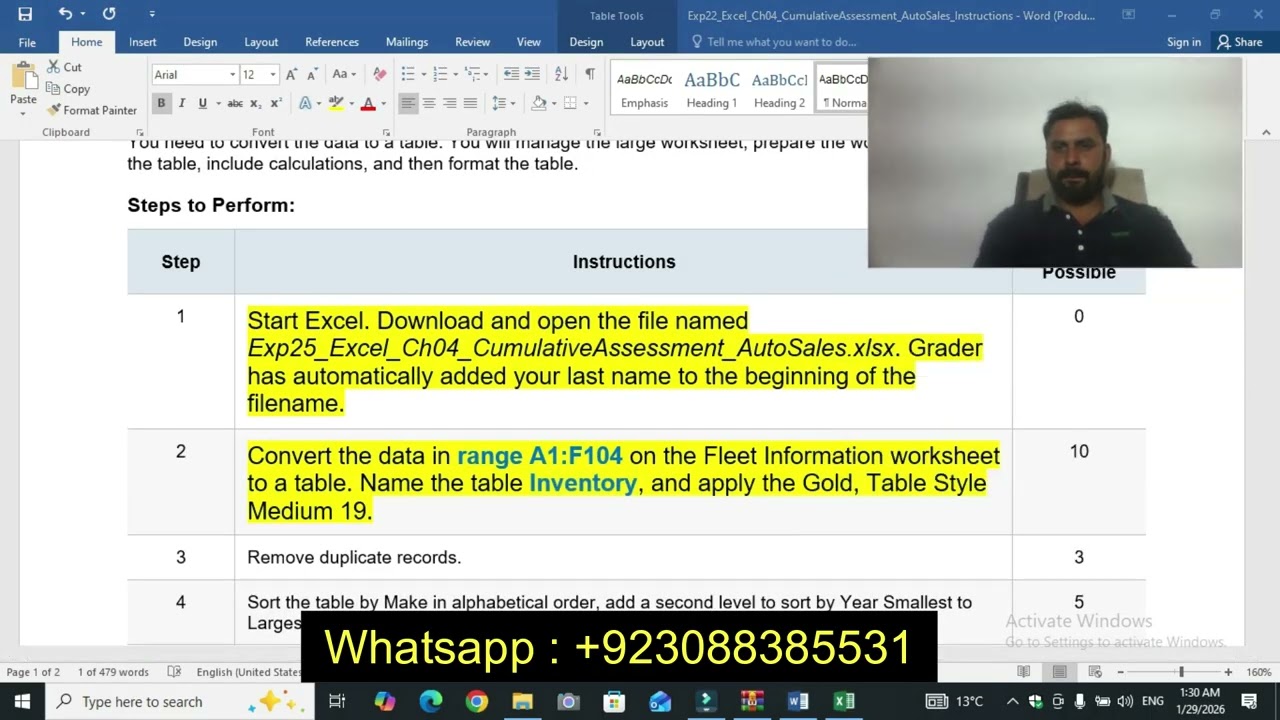Expand font color dropdown arrow
The height and width of the screenshot is (720, 1280).
click(x=384, y=103)
